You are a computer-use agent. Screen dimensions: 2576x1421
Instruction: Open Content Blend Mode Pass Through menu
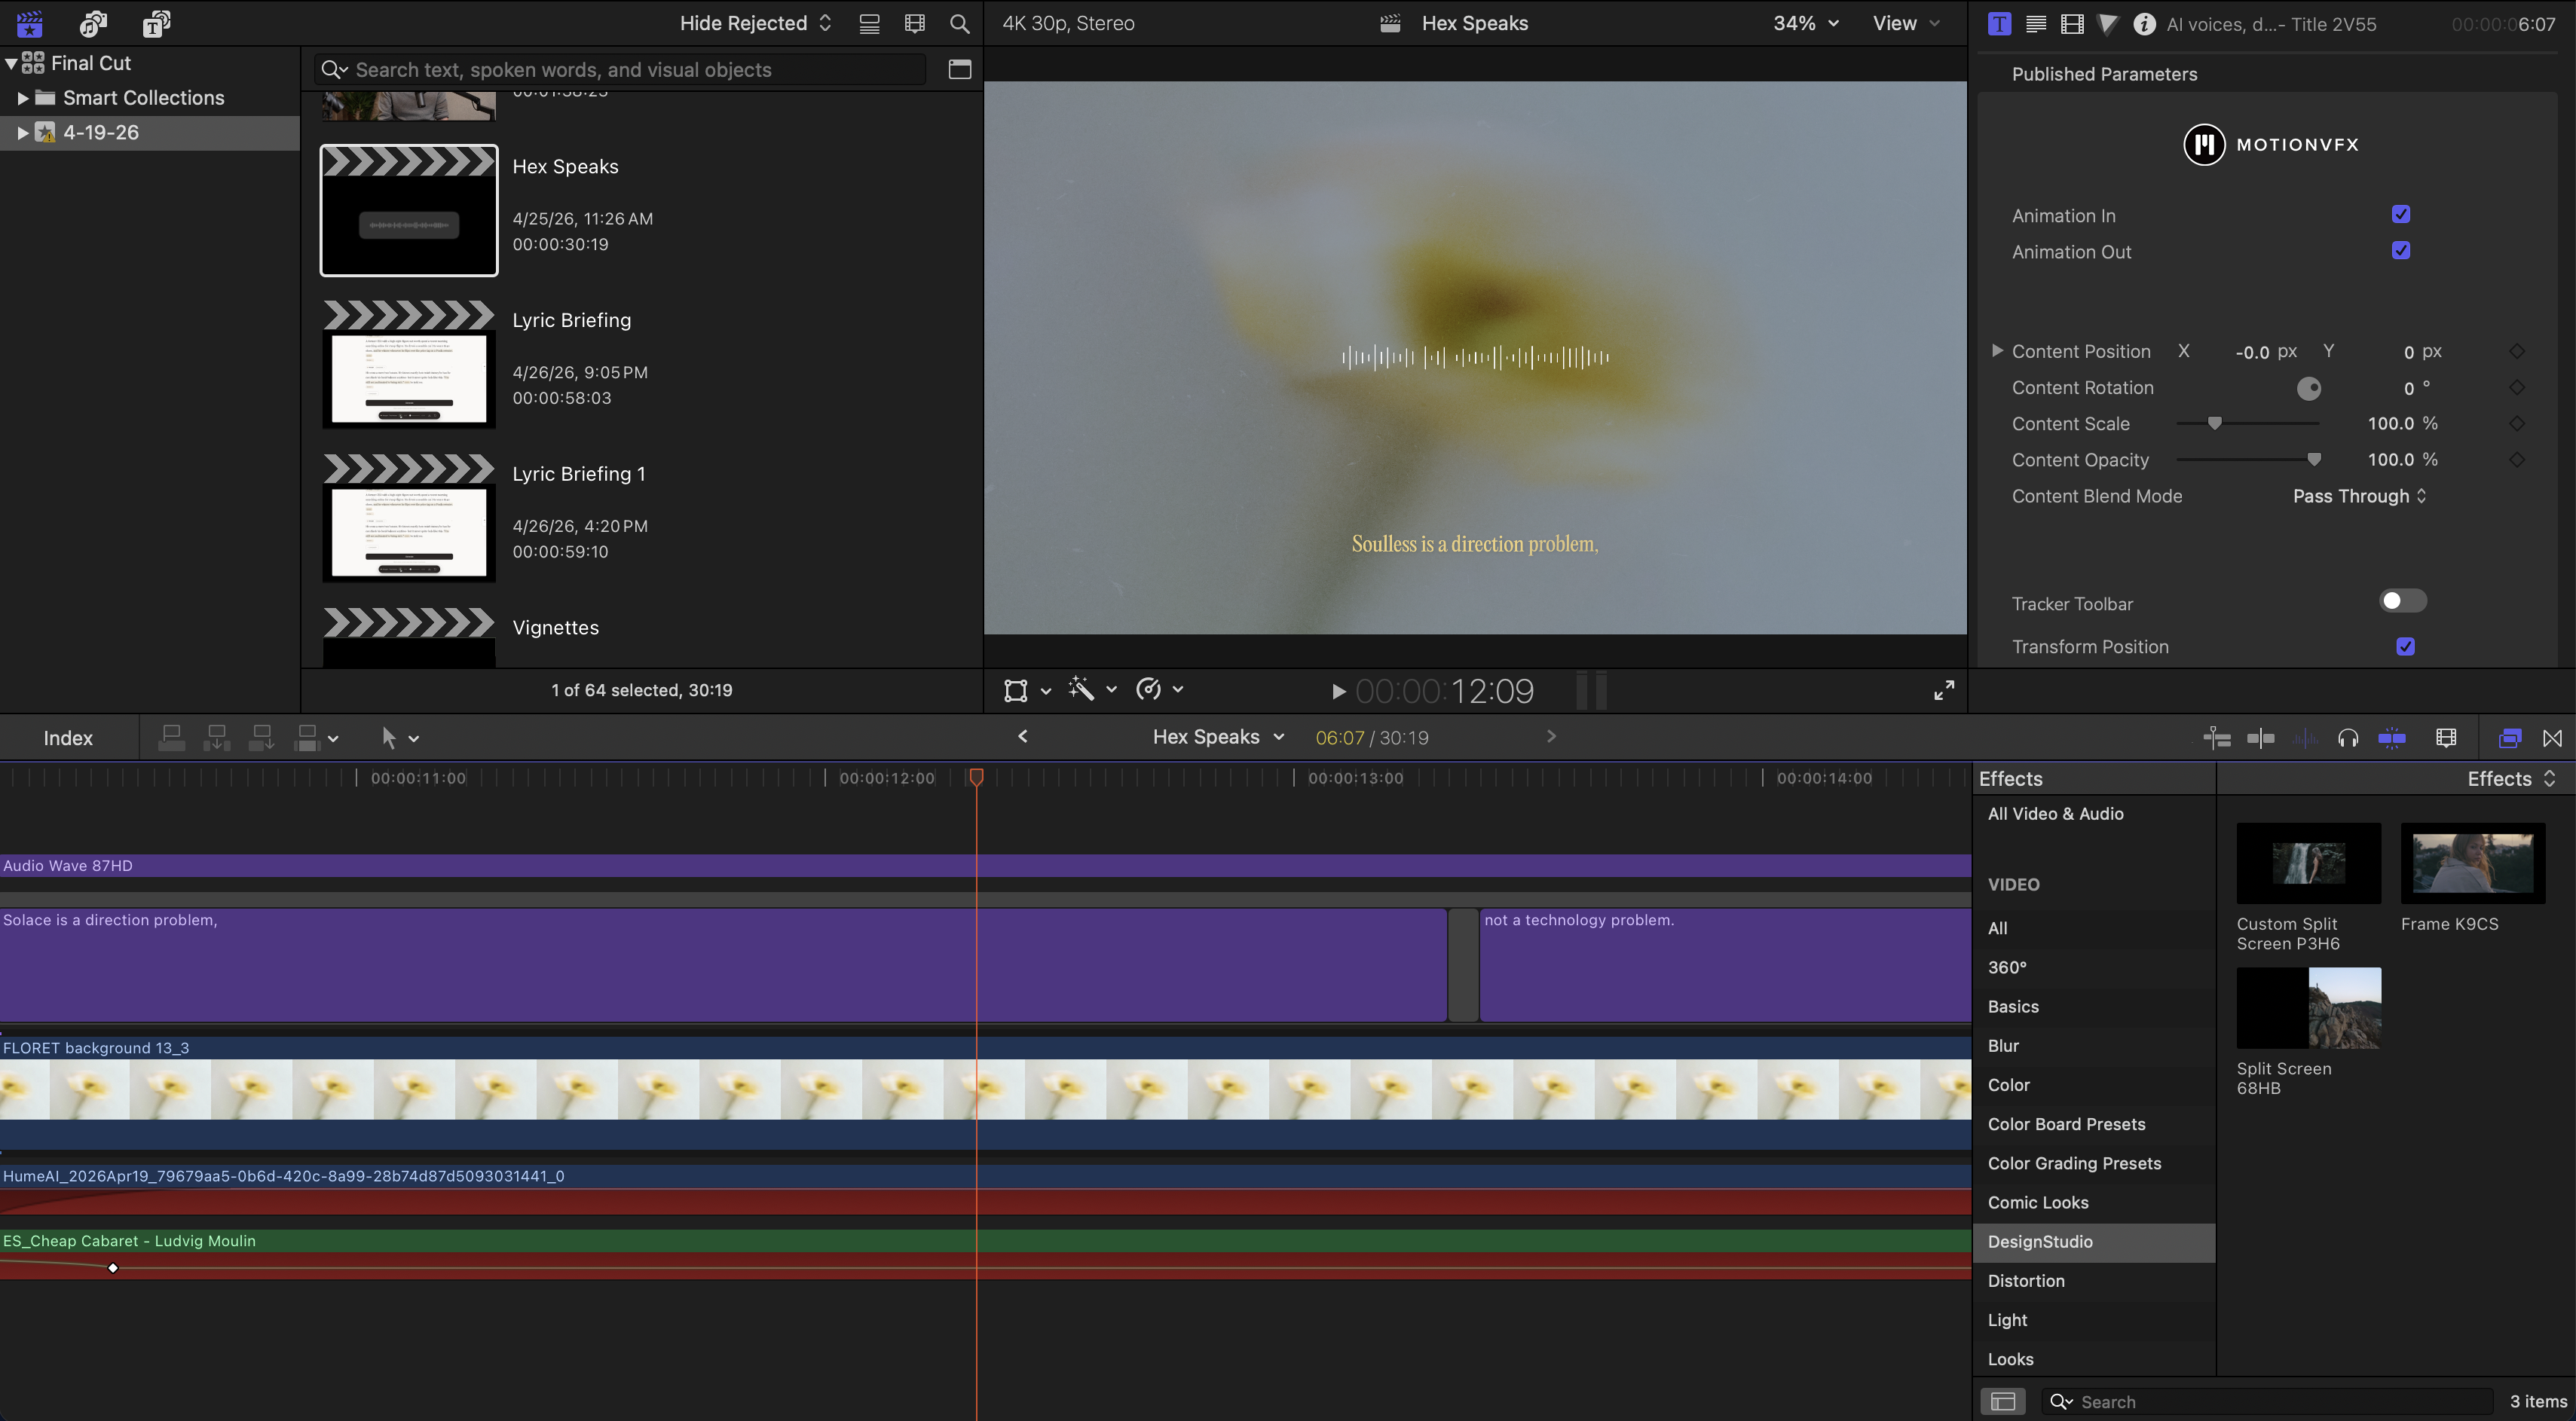2359,496
